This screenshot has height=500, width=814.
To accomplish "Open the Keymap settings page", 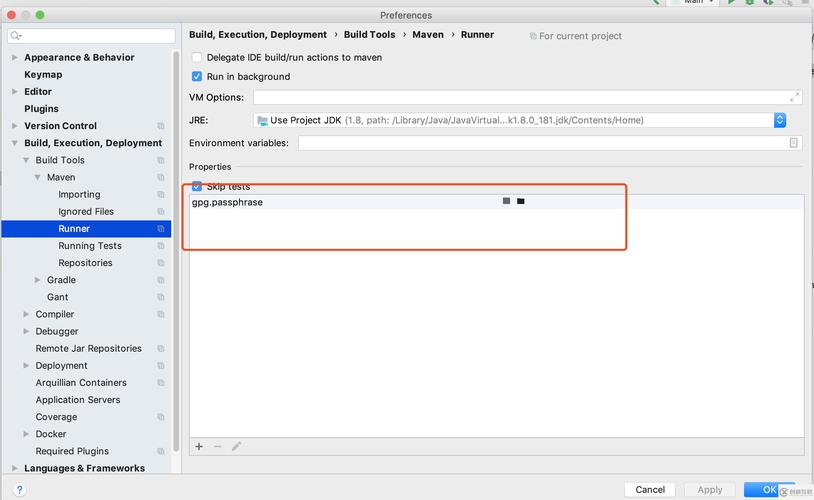I will [43, 75].
